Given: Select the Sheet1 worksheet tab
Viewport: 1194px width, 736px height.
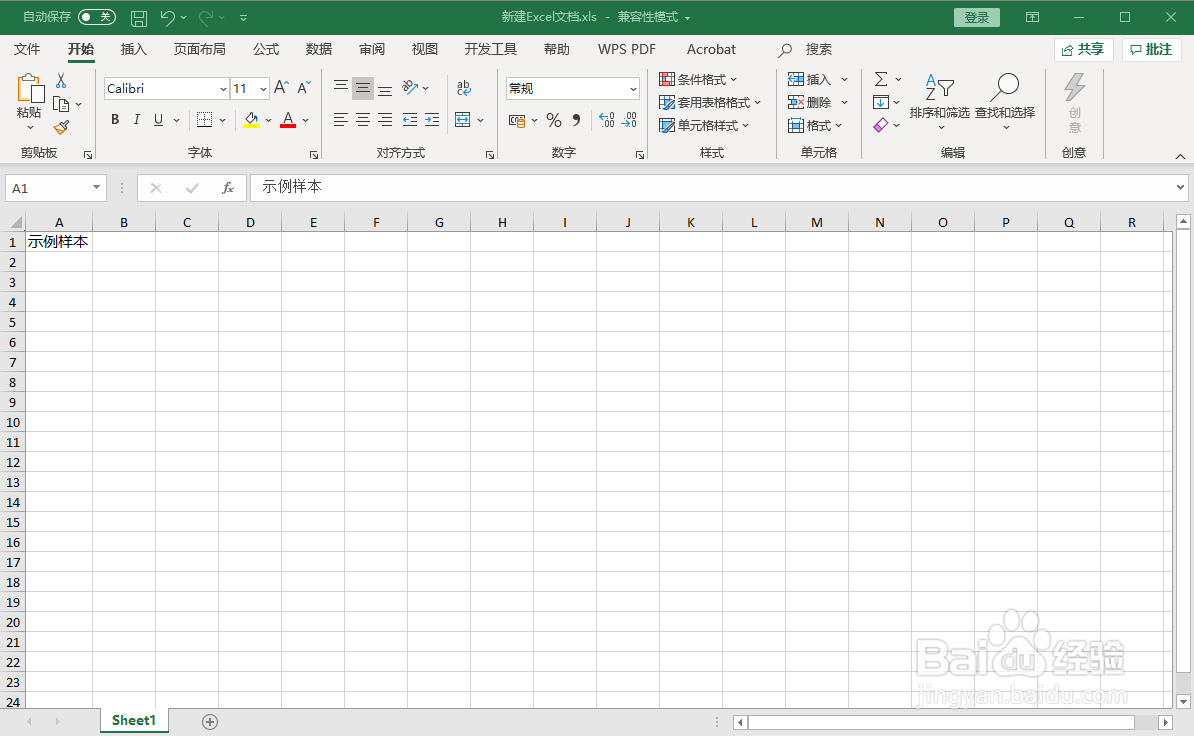Looking at the screenshot, I should (x=133, y=719).
